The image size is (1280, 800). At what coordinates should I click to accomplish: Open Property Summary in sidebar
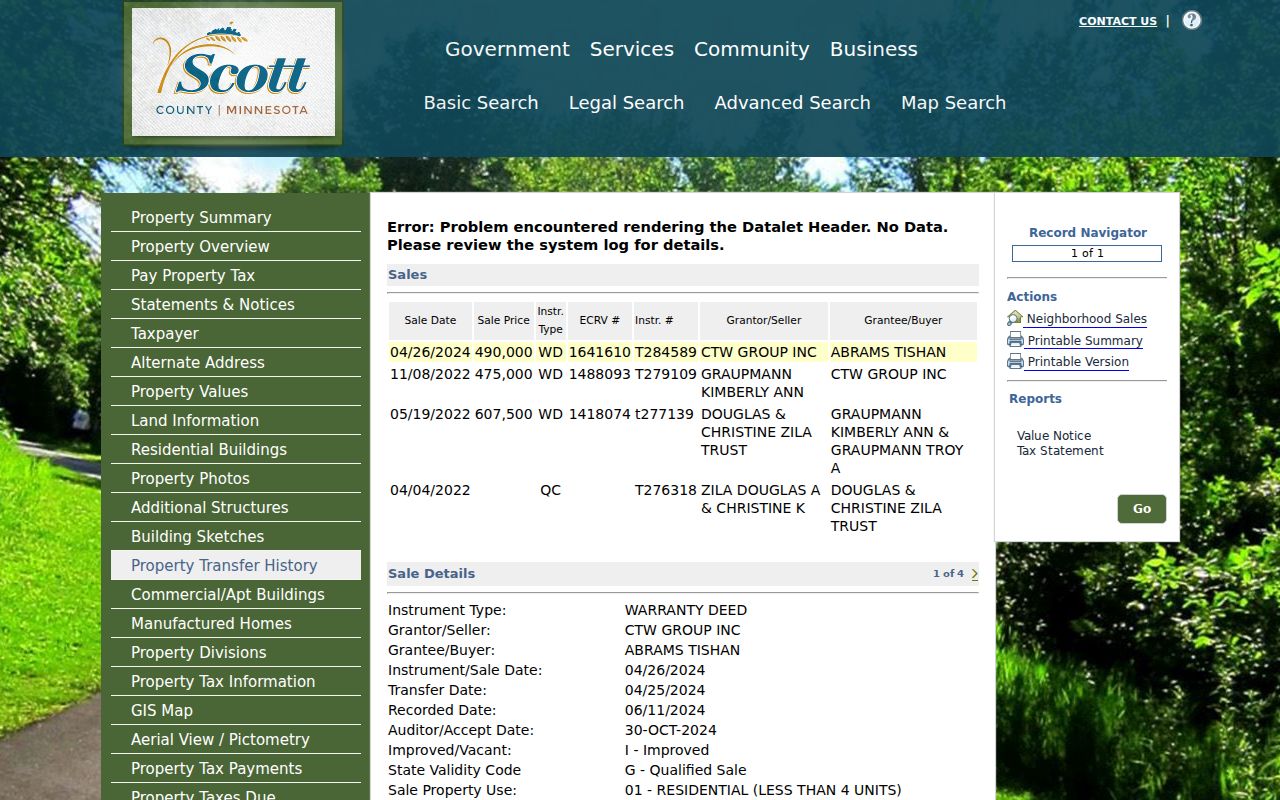(x=236, y=217)
